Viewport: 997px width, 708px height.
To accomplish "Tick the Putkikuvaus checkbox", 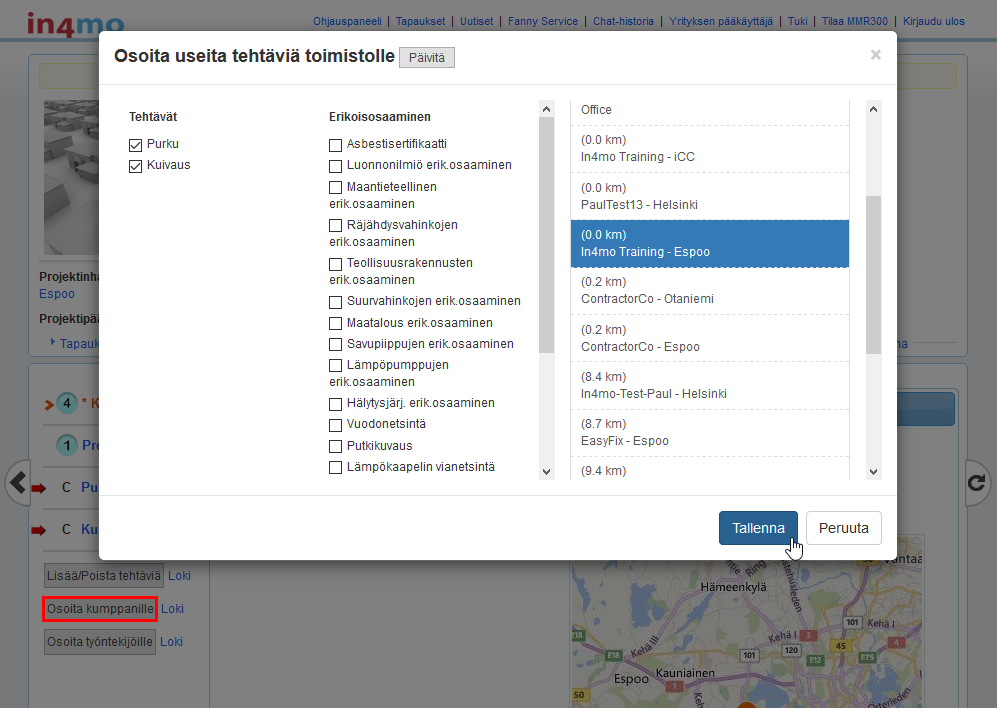I will [336, 446].
